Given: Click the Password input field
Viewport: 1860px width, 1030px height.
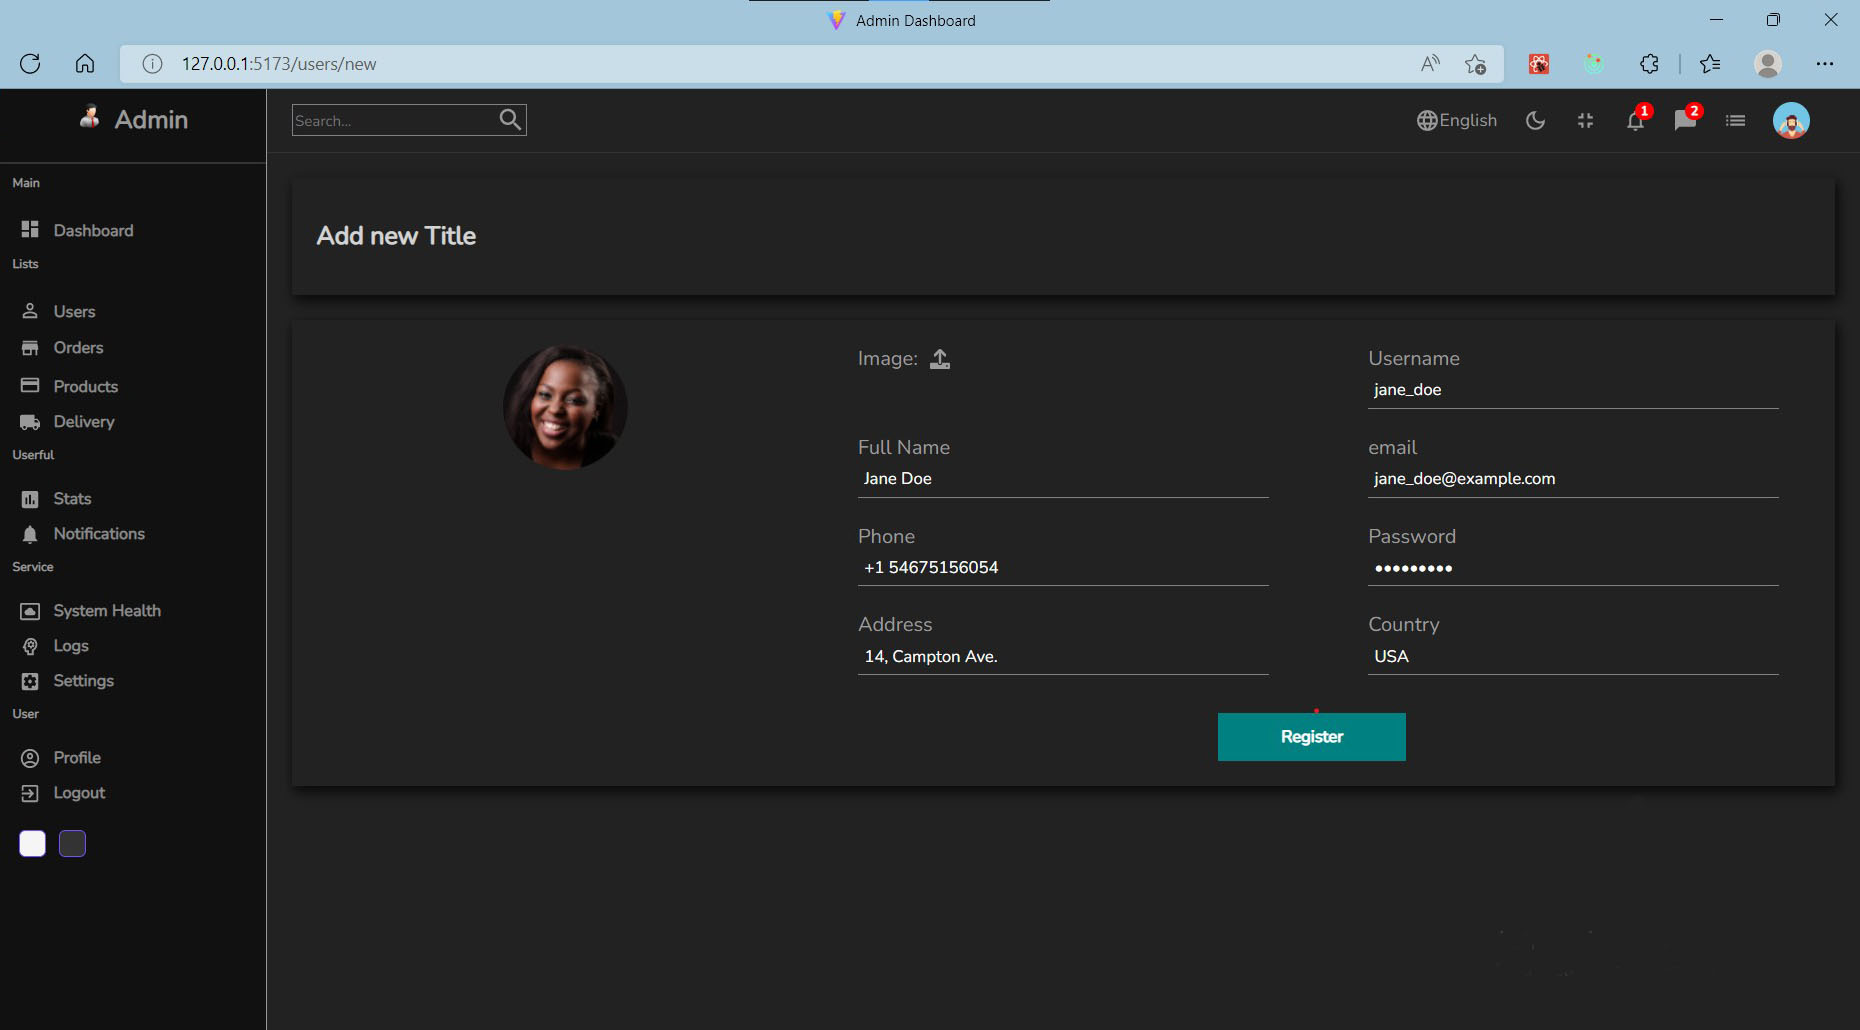Looking at the screenshot, I should coord(1573,568).
